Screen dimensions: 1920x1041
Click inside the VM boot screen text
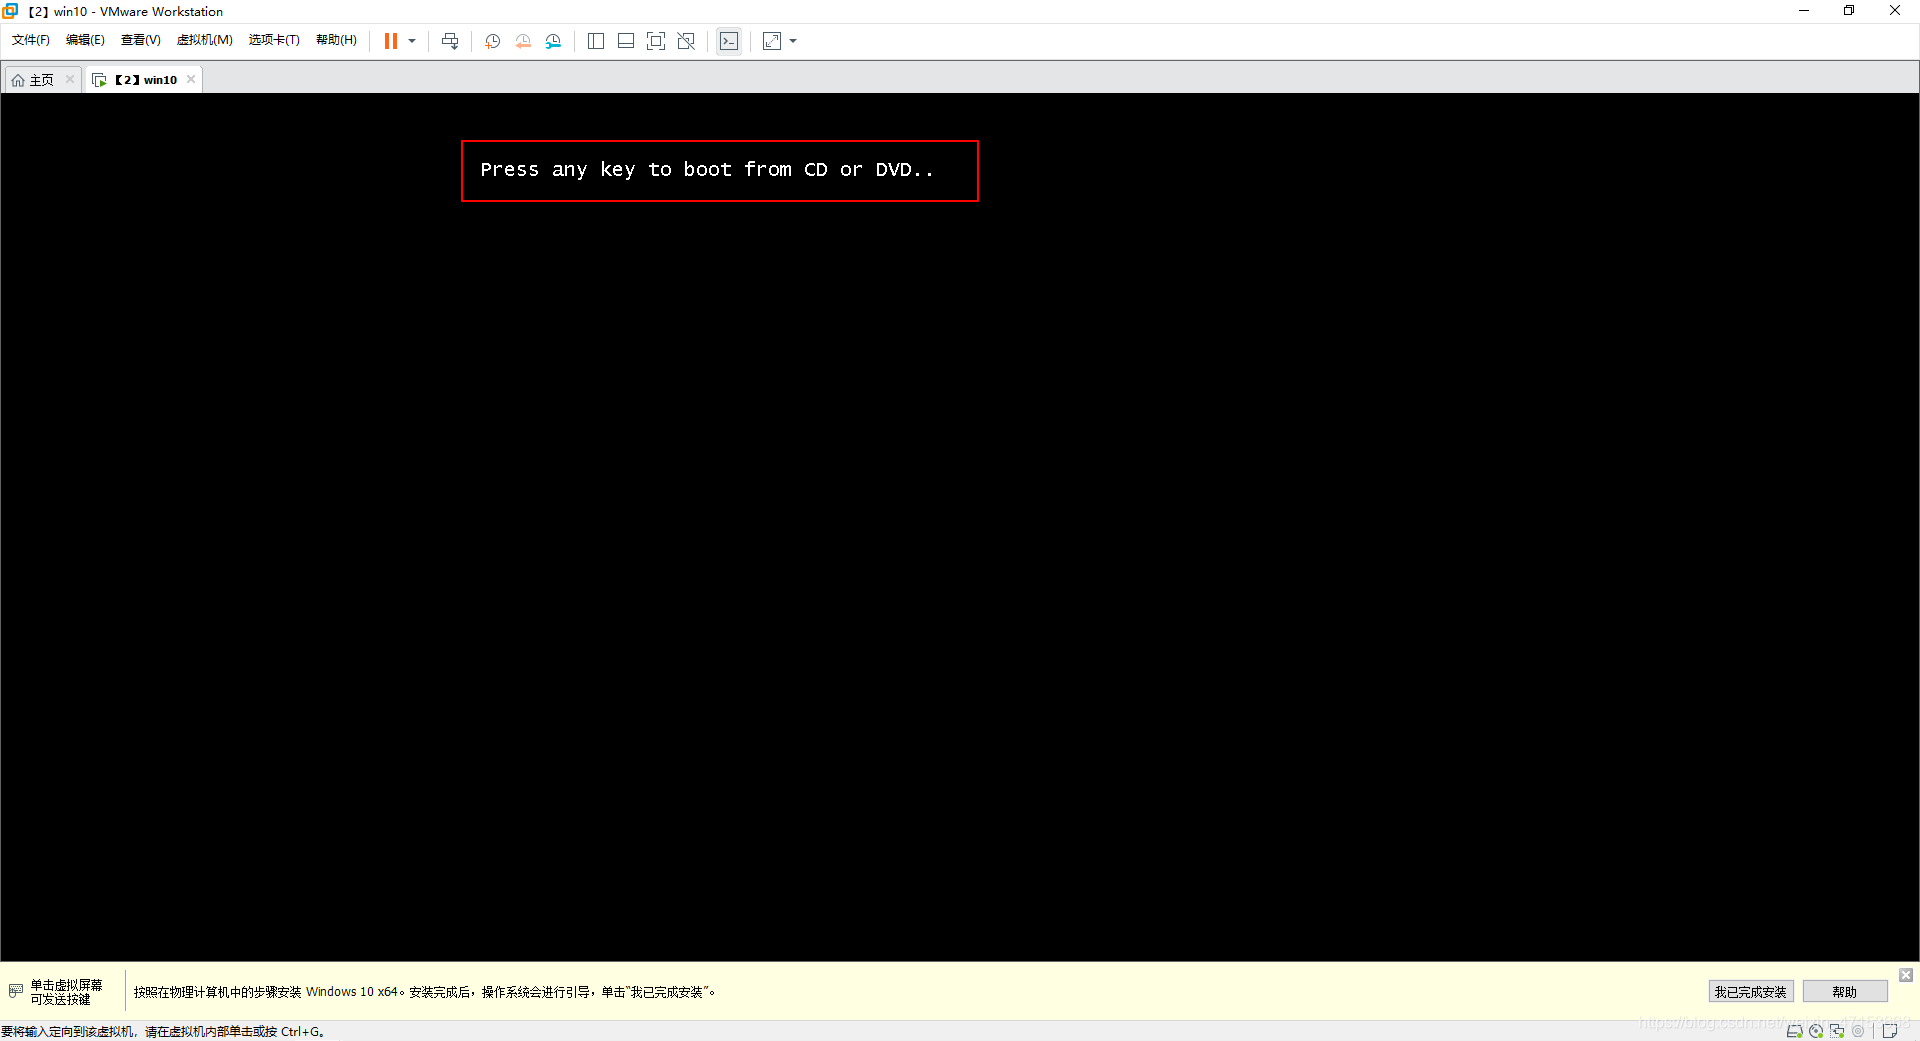[x=706, y=170]
